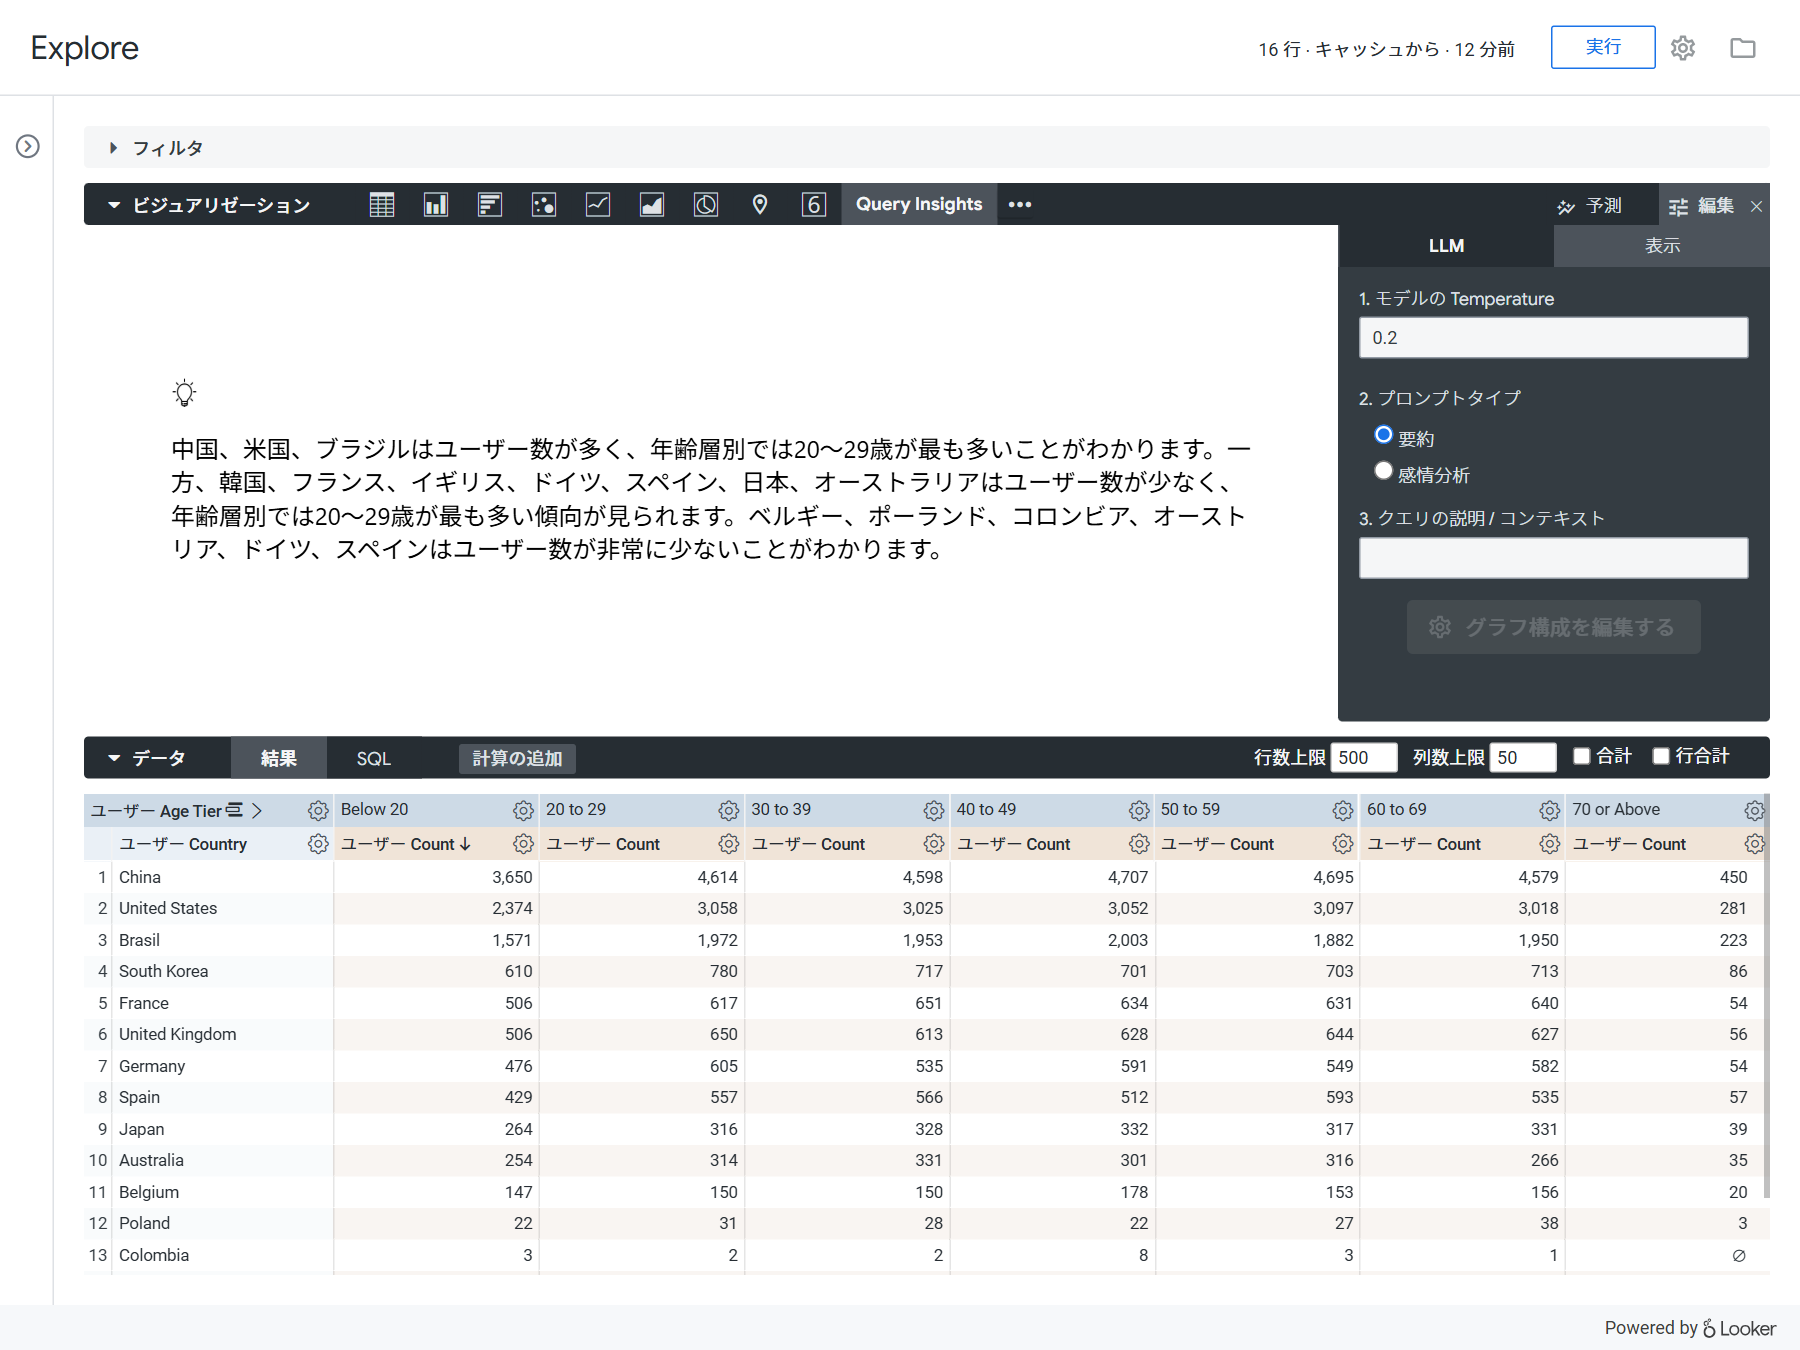Open more visualization options (three dots)
Image resolution: width=1800 pixels, height=1350 pixels.
[x=1020, y=204]
